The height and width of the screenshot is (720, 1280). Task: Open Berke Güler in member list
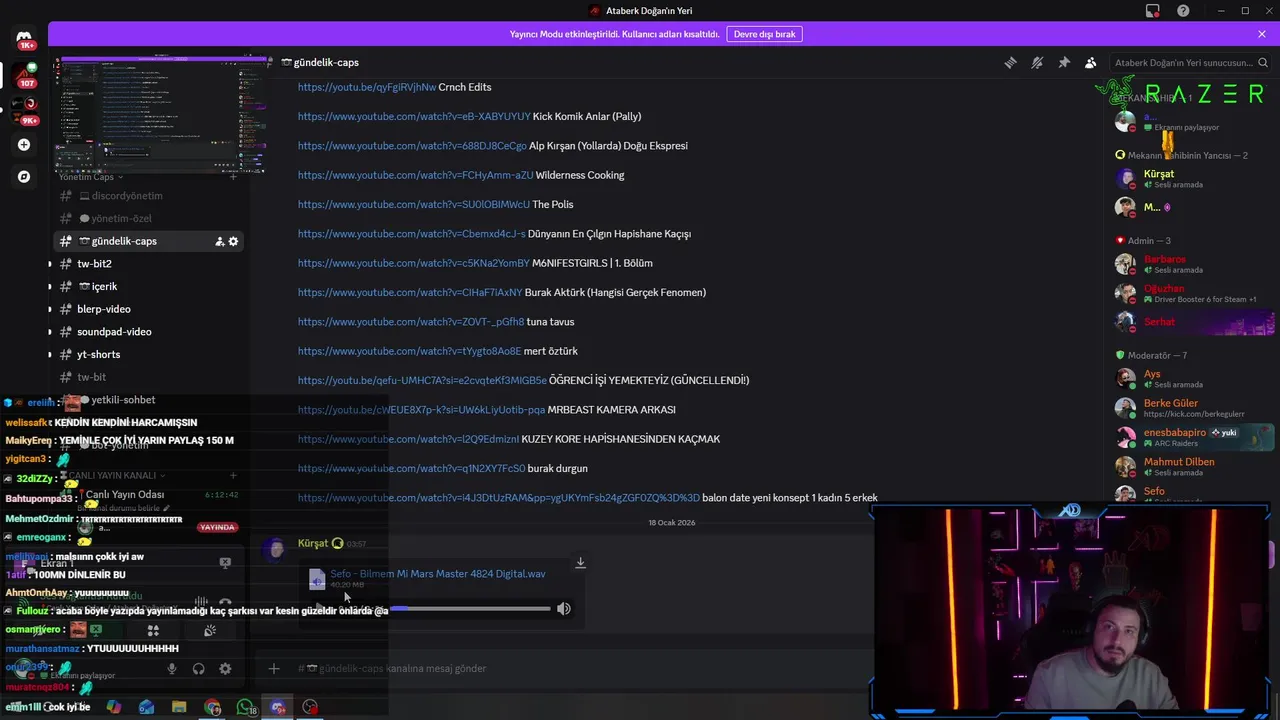pyautogui.click(x=1192, y=408)
